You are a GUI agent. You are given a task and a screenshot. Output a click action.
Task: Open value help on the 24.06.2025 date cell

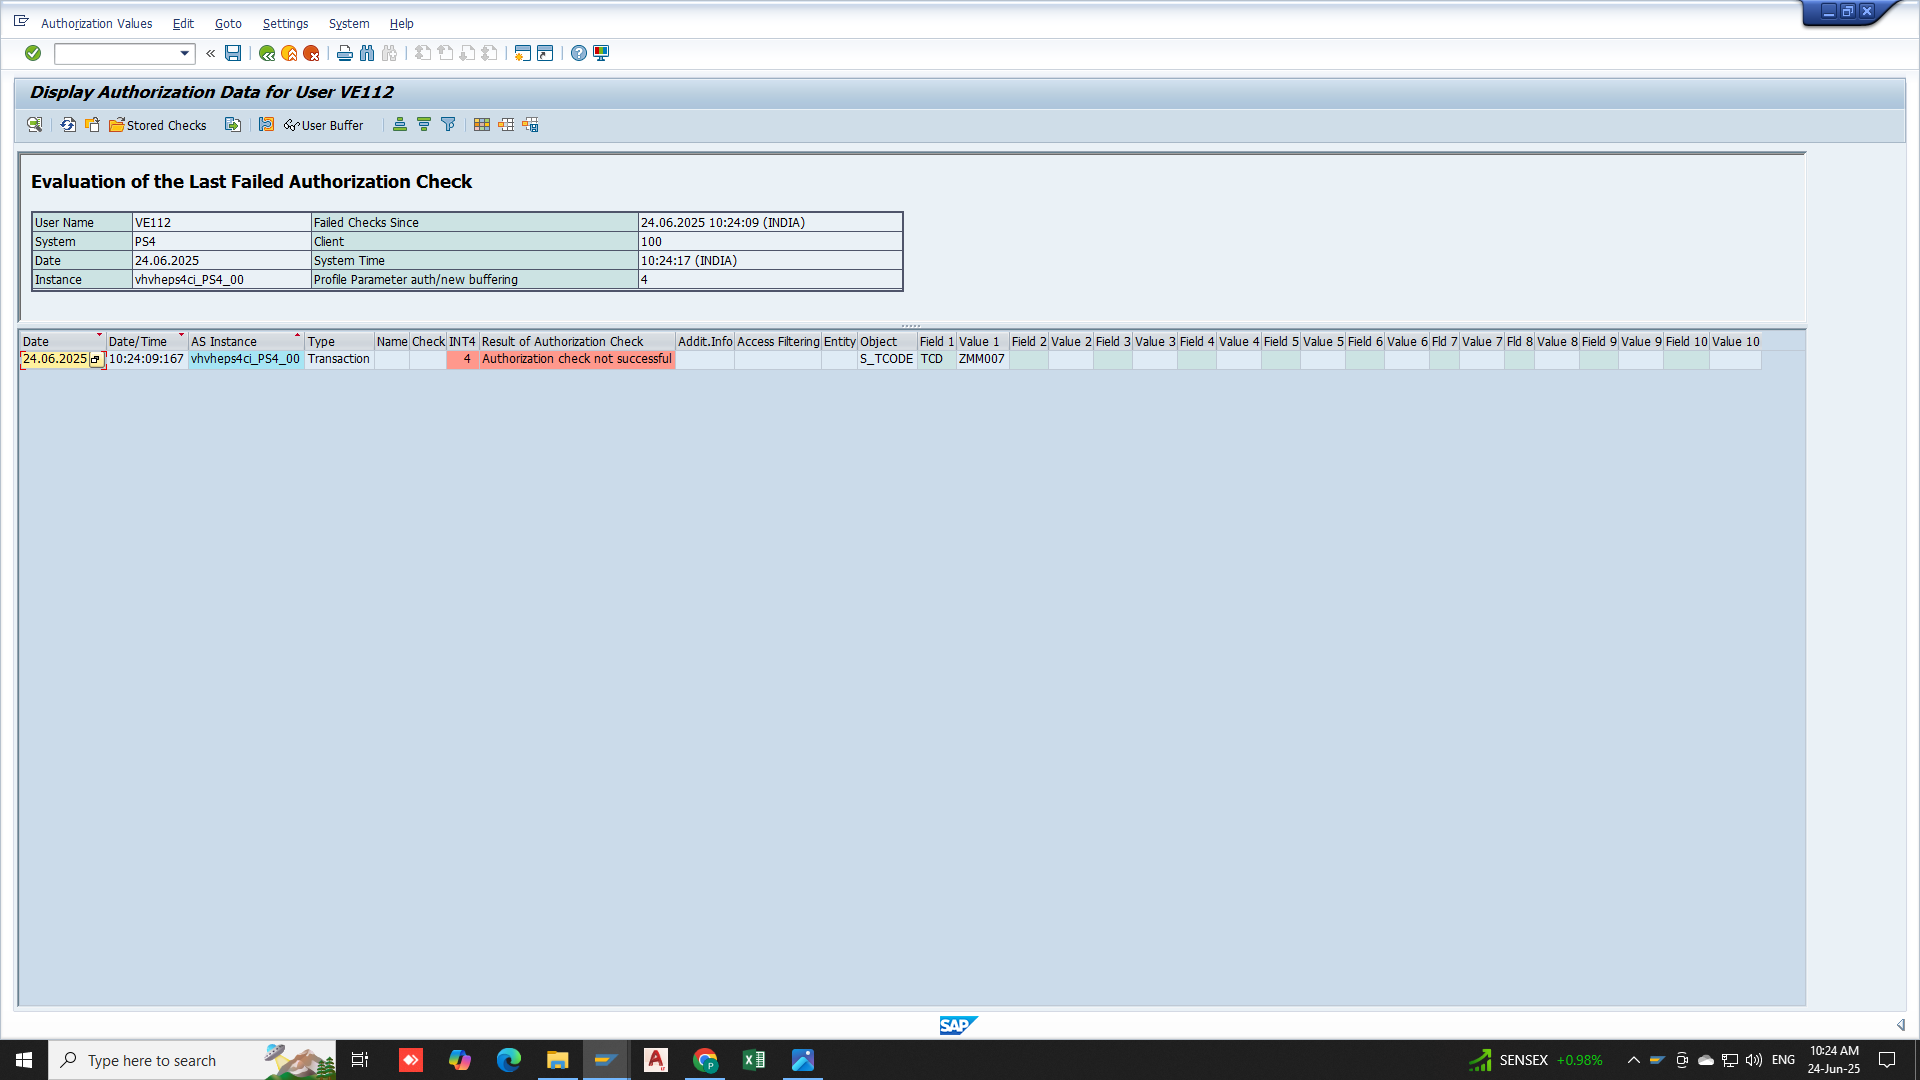(96, 360)
